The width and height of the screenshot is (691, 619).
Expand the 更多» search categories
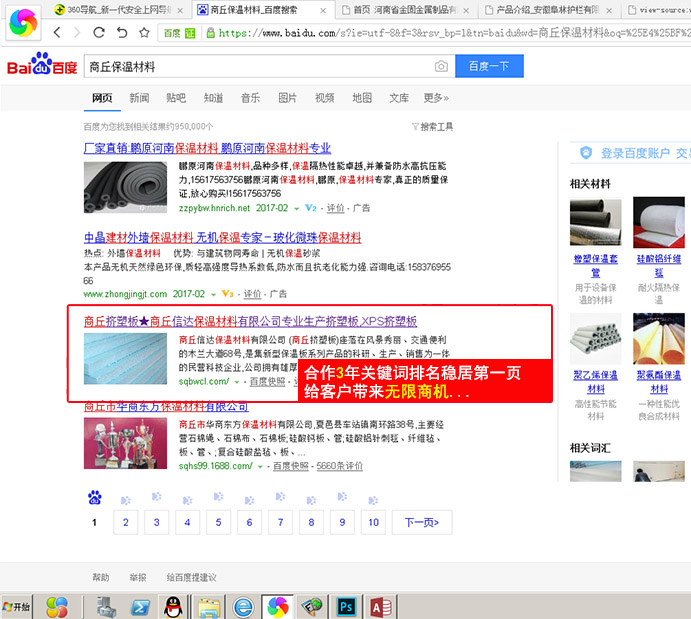[x=436, y=98]
